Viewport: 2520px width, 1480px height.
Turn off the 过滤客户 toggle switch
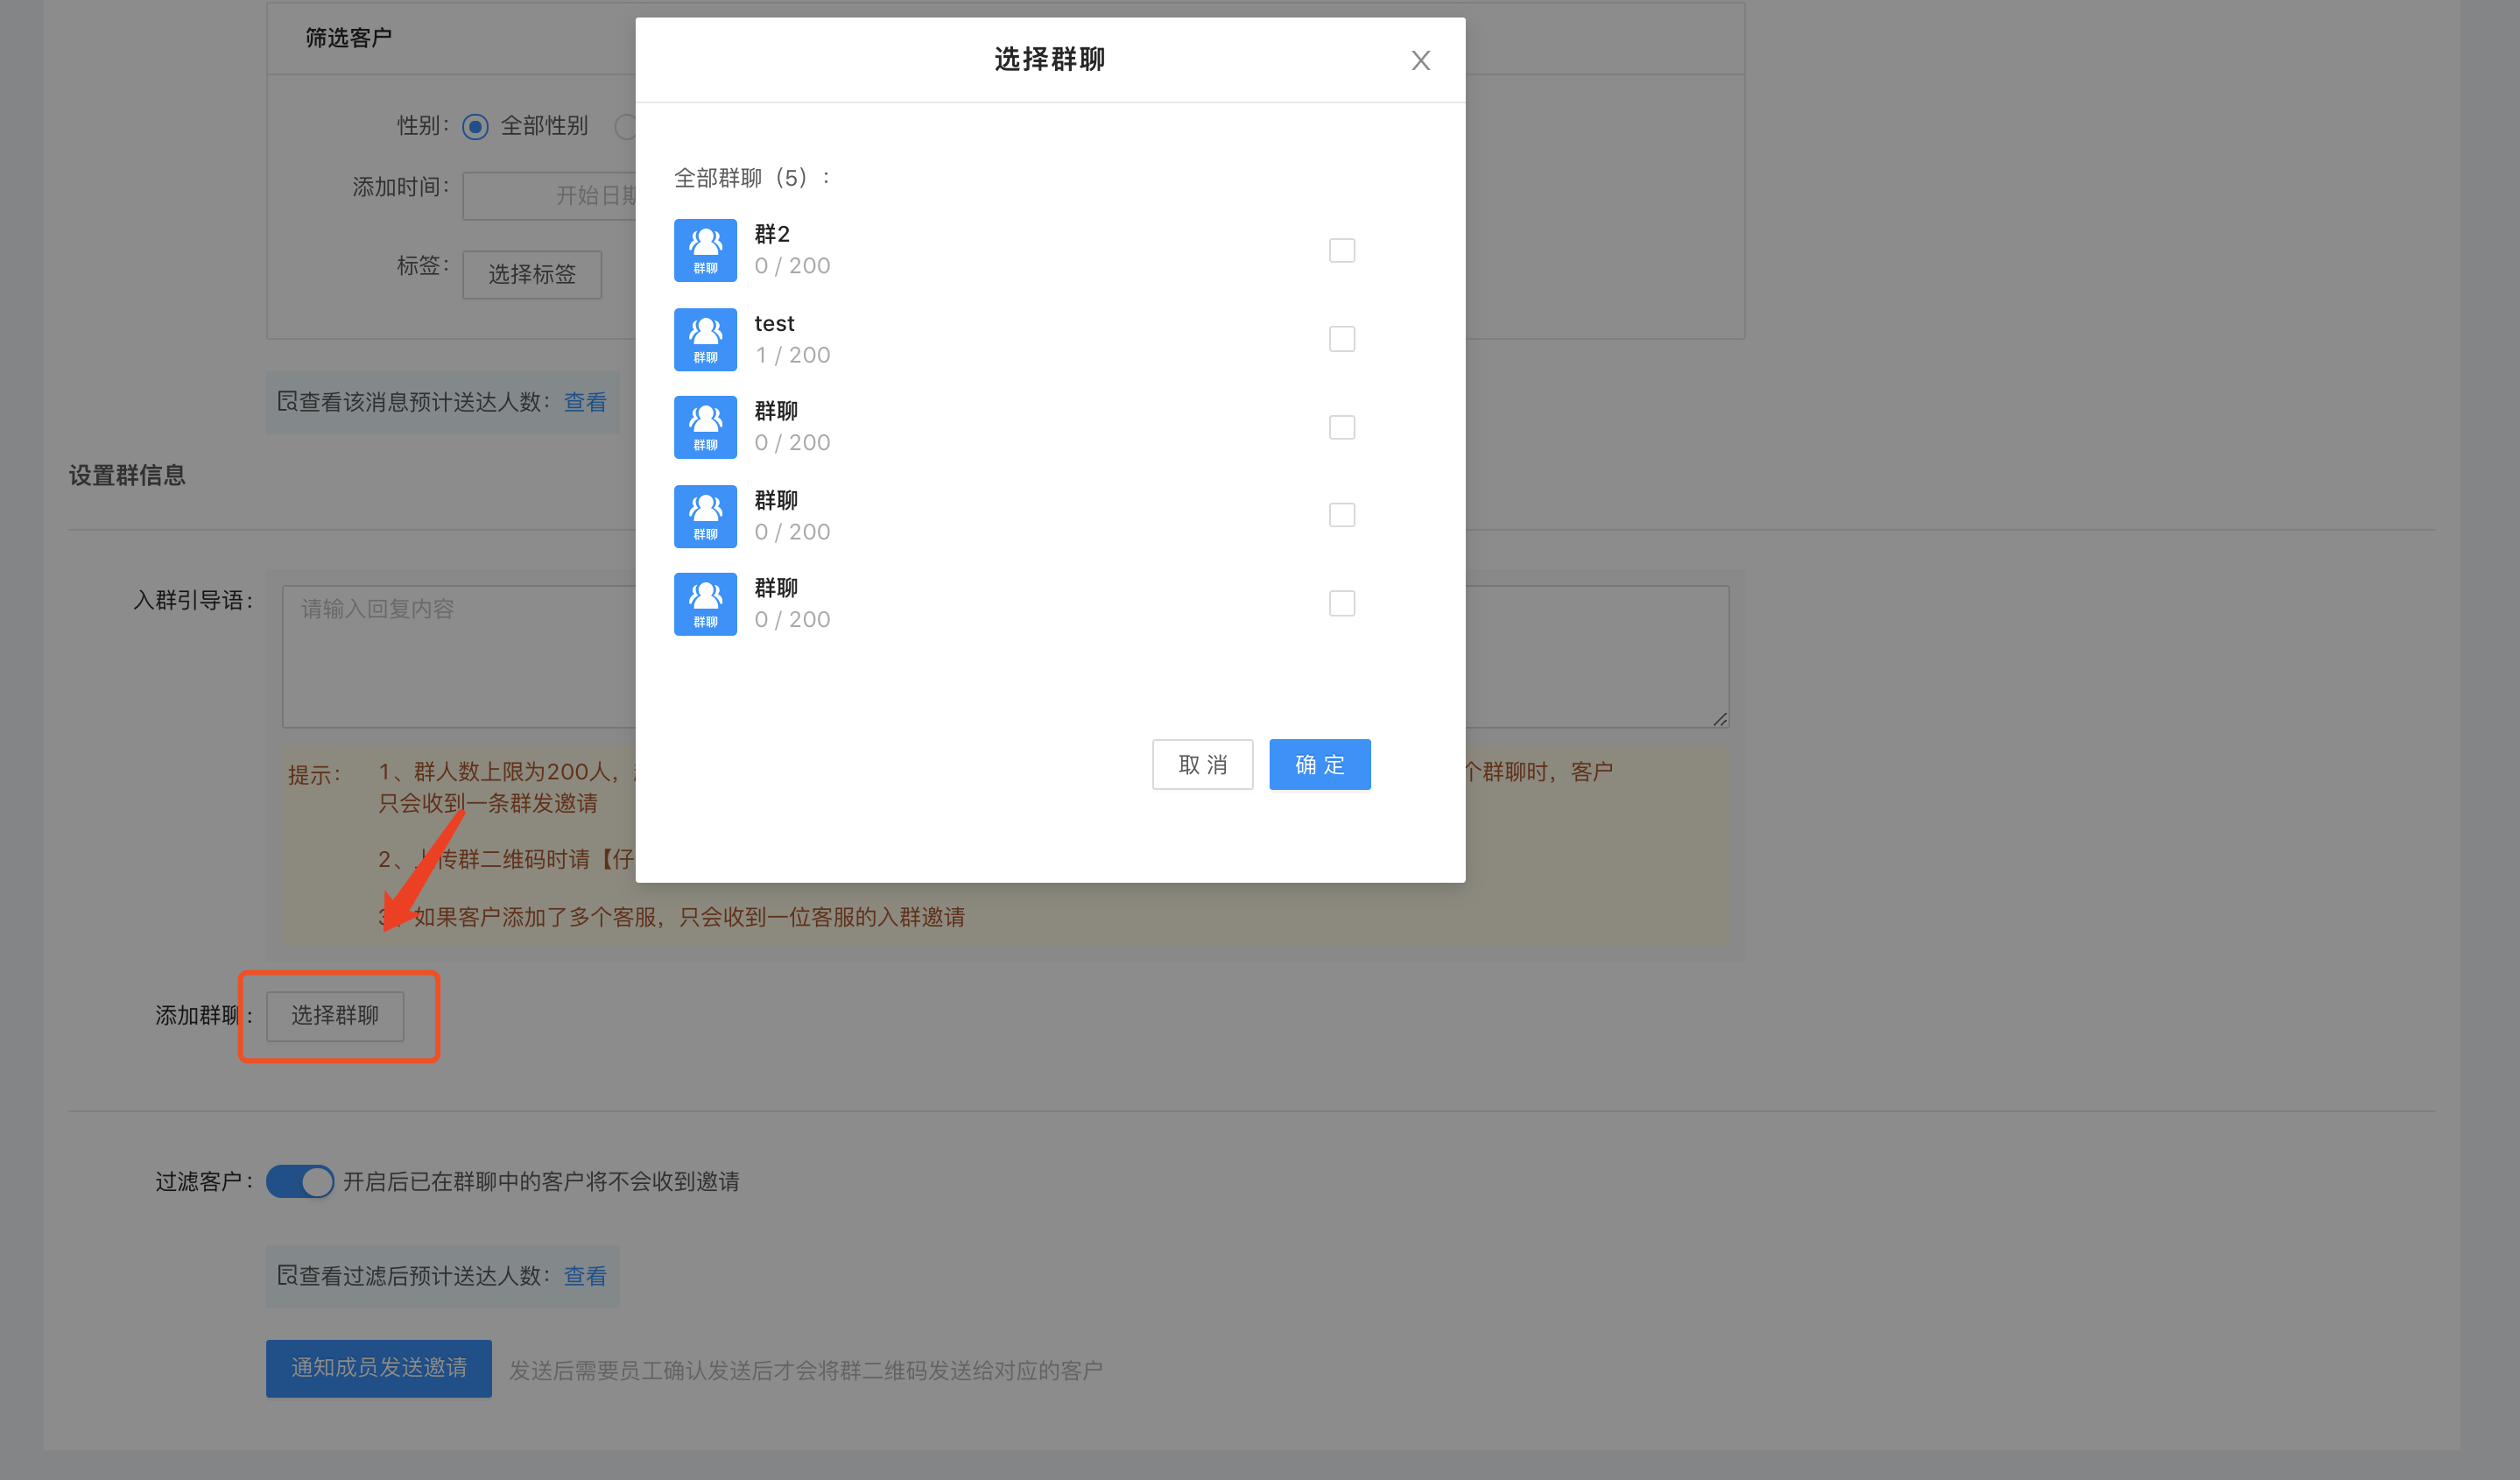pyautogui.click(x=300, y=1181)
